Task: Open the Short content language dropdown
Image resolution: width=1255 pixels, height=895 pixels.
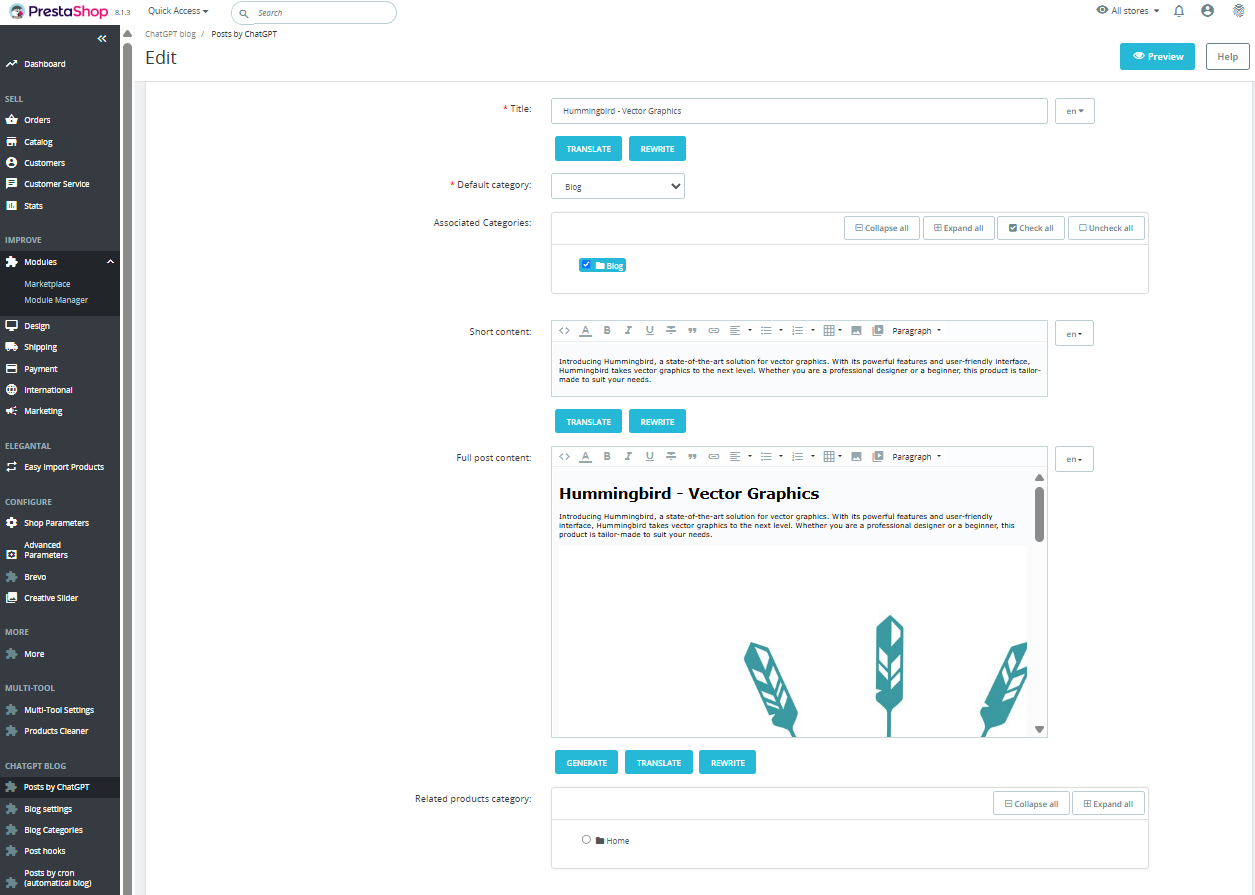Action: [x=1074, y=334]
